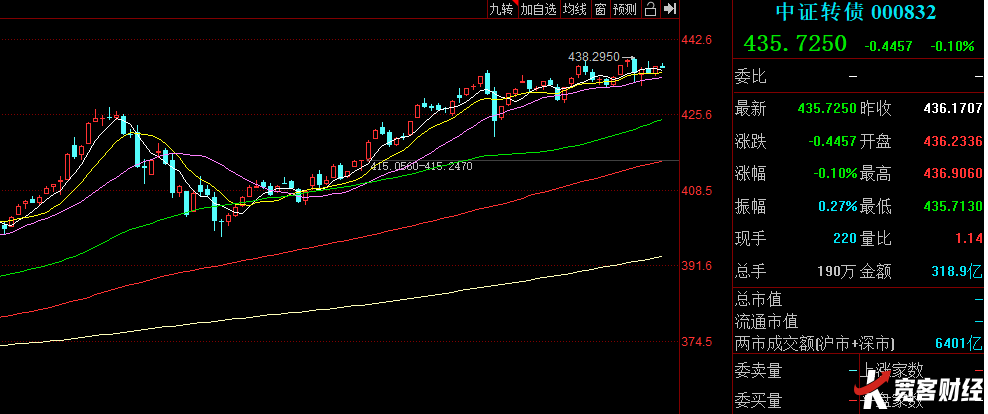The height and width of the screenshot is (414, 988).
Task: Click the 最新 value 435.7250
Action: [x=827, y=109]
